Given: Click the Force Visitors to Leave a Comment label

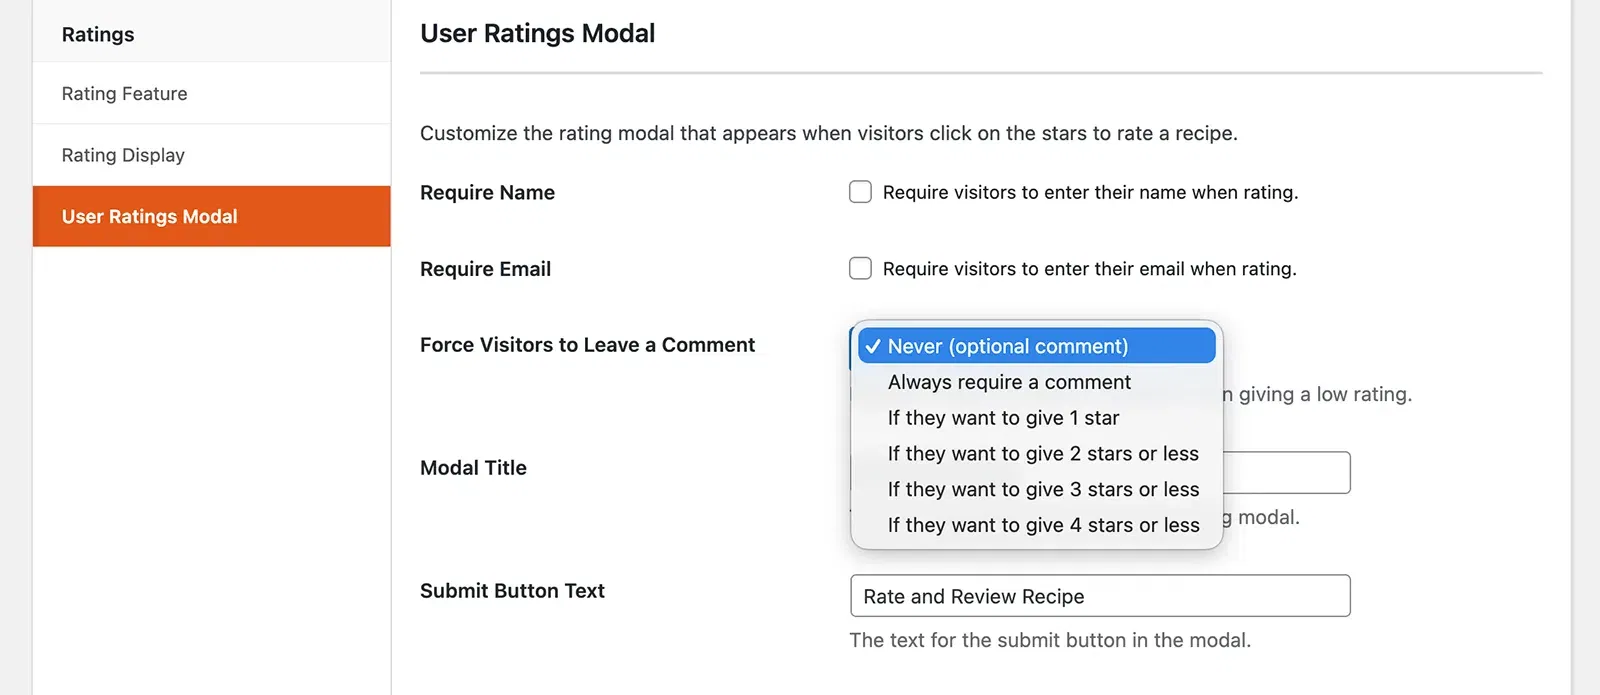Looking at the screenshot, I should 586,345.
